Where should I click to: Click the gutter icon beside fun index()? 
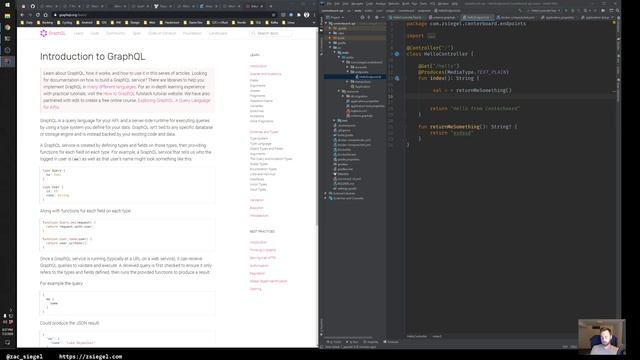point(397,78)
